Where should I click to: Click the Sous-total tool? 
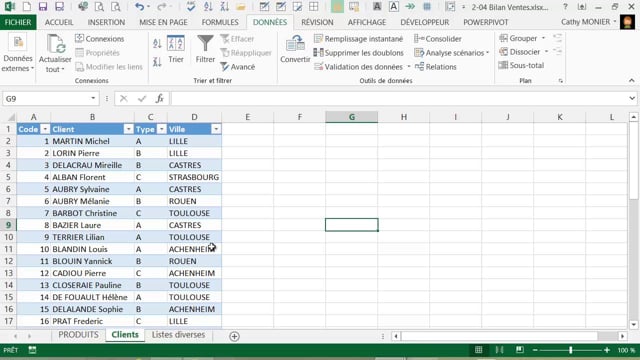522,65
